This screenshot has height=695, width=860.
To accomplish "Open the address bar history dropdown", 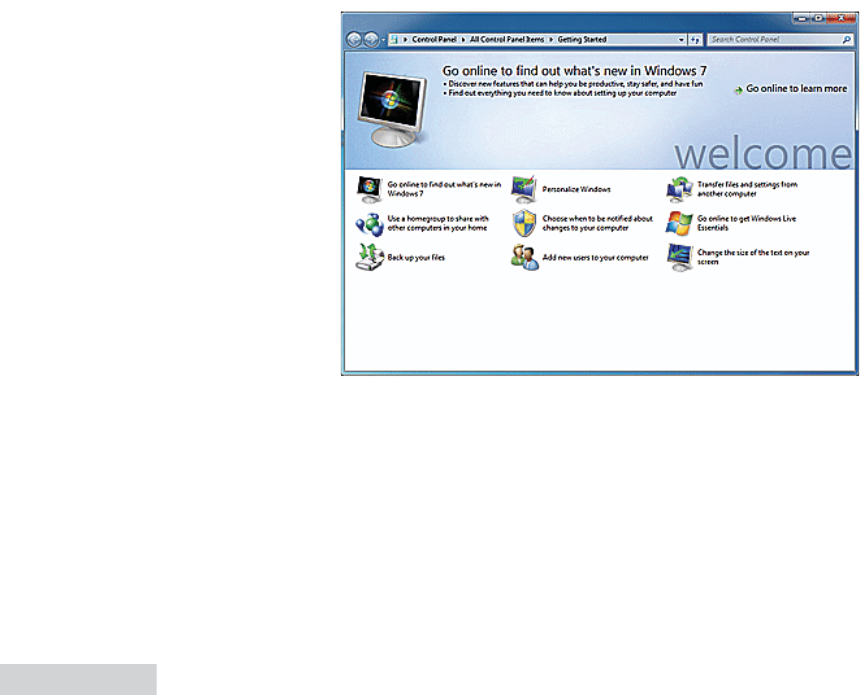I will coord(681,39).
